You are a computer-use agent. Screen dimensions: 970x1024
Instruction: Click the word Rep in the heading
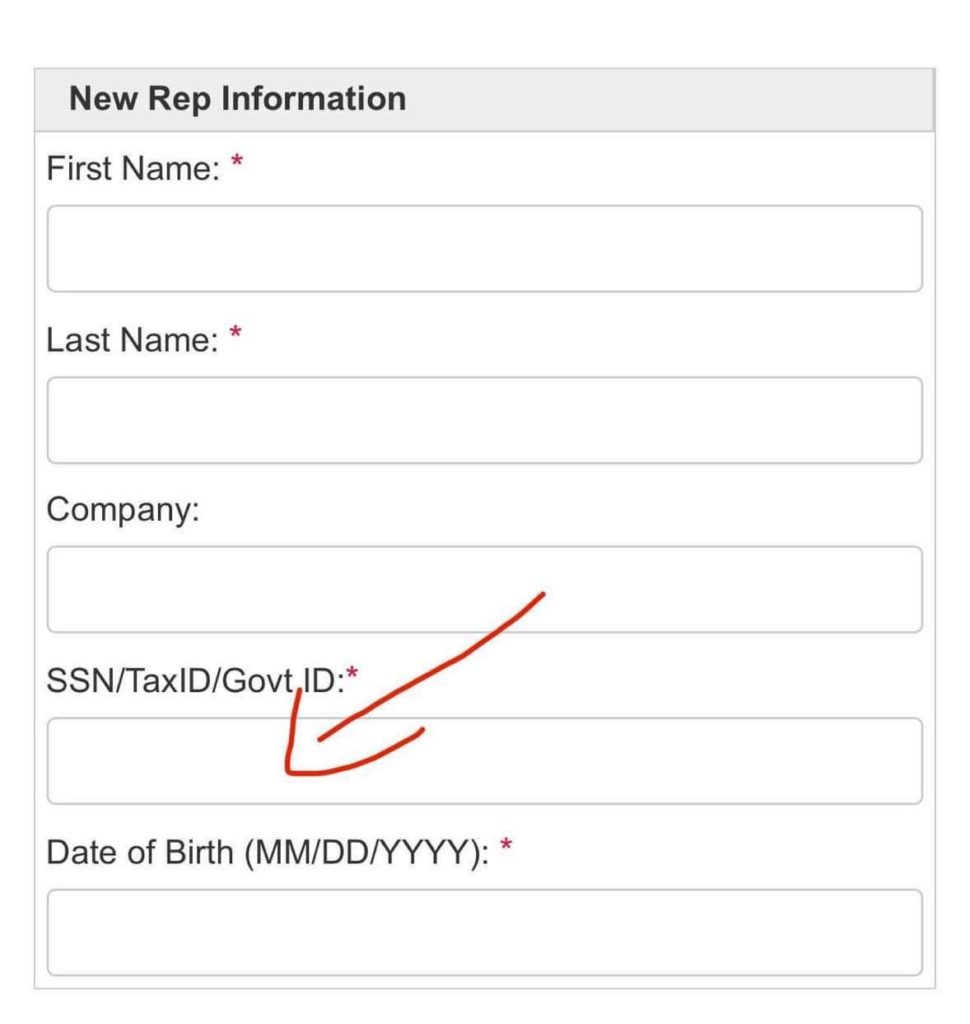pyautogui.click(x=179, y=100)
